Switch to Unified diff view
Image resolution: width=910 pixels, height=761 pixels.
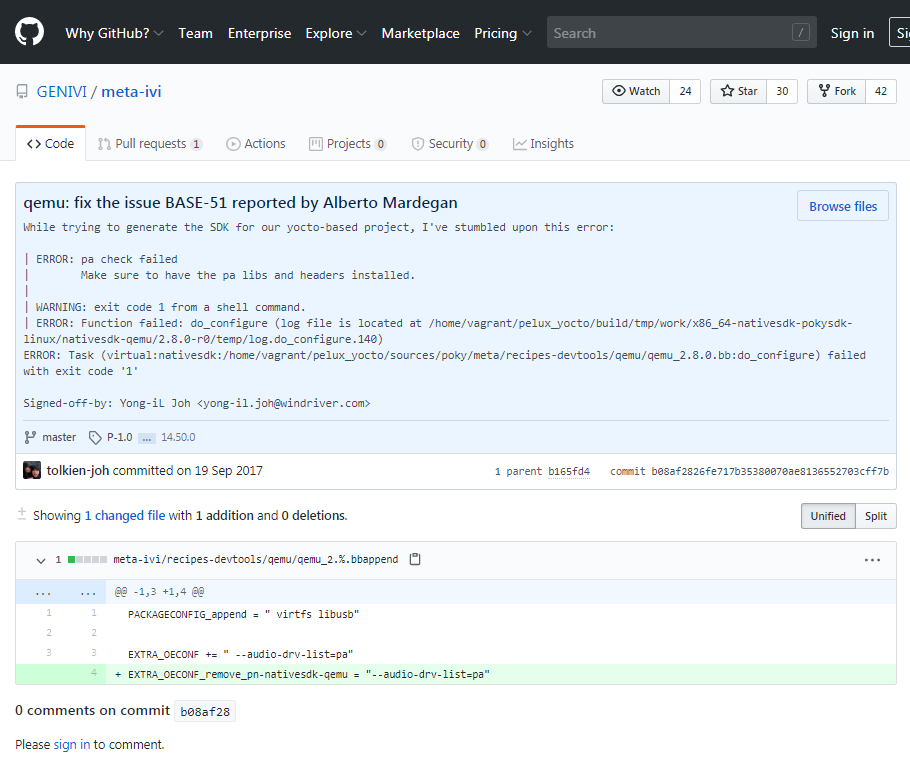pos(828,516)
